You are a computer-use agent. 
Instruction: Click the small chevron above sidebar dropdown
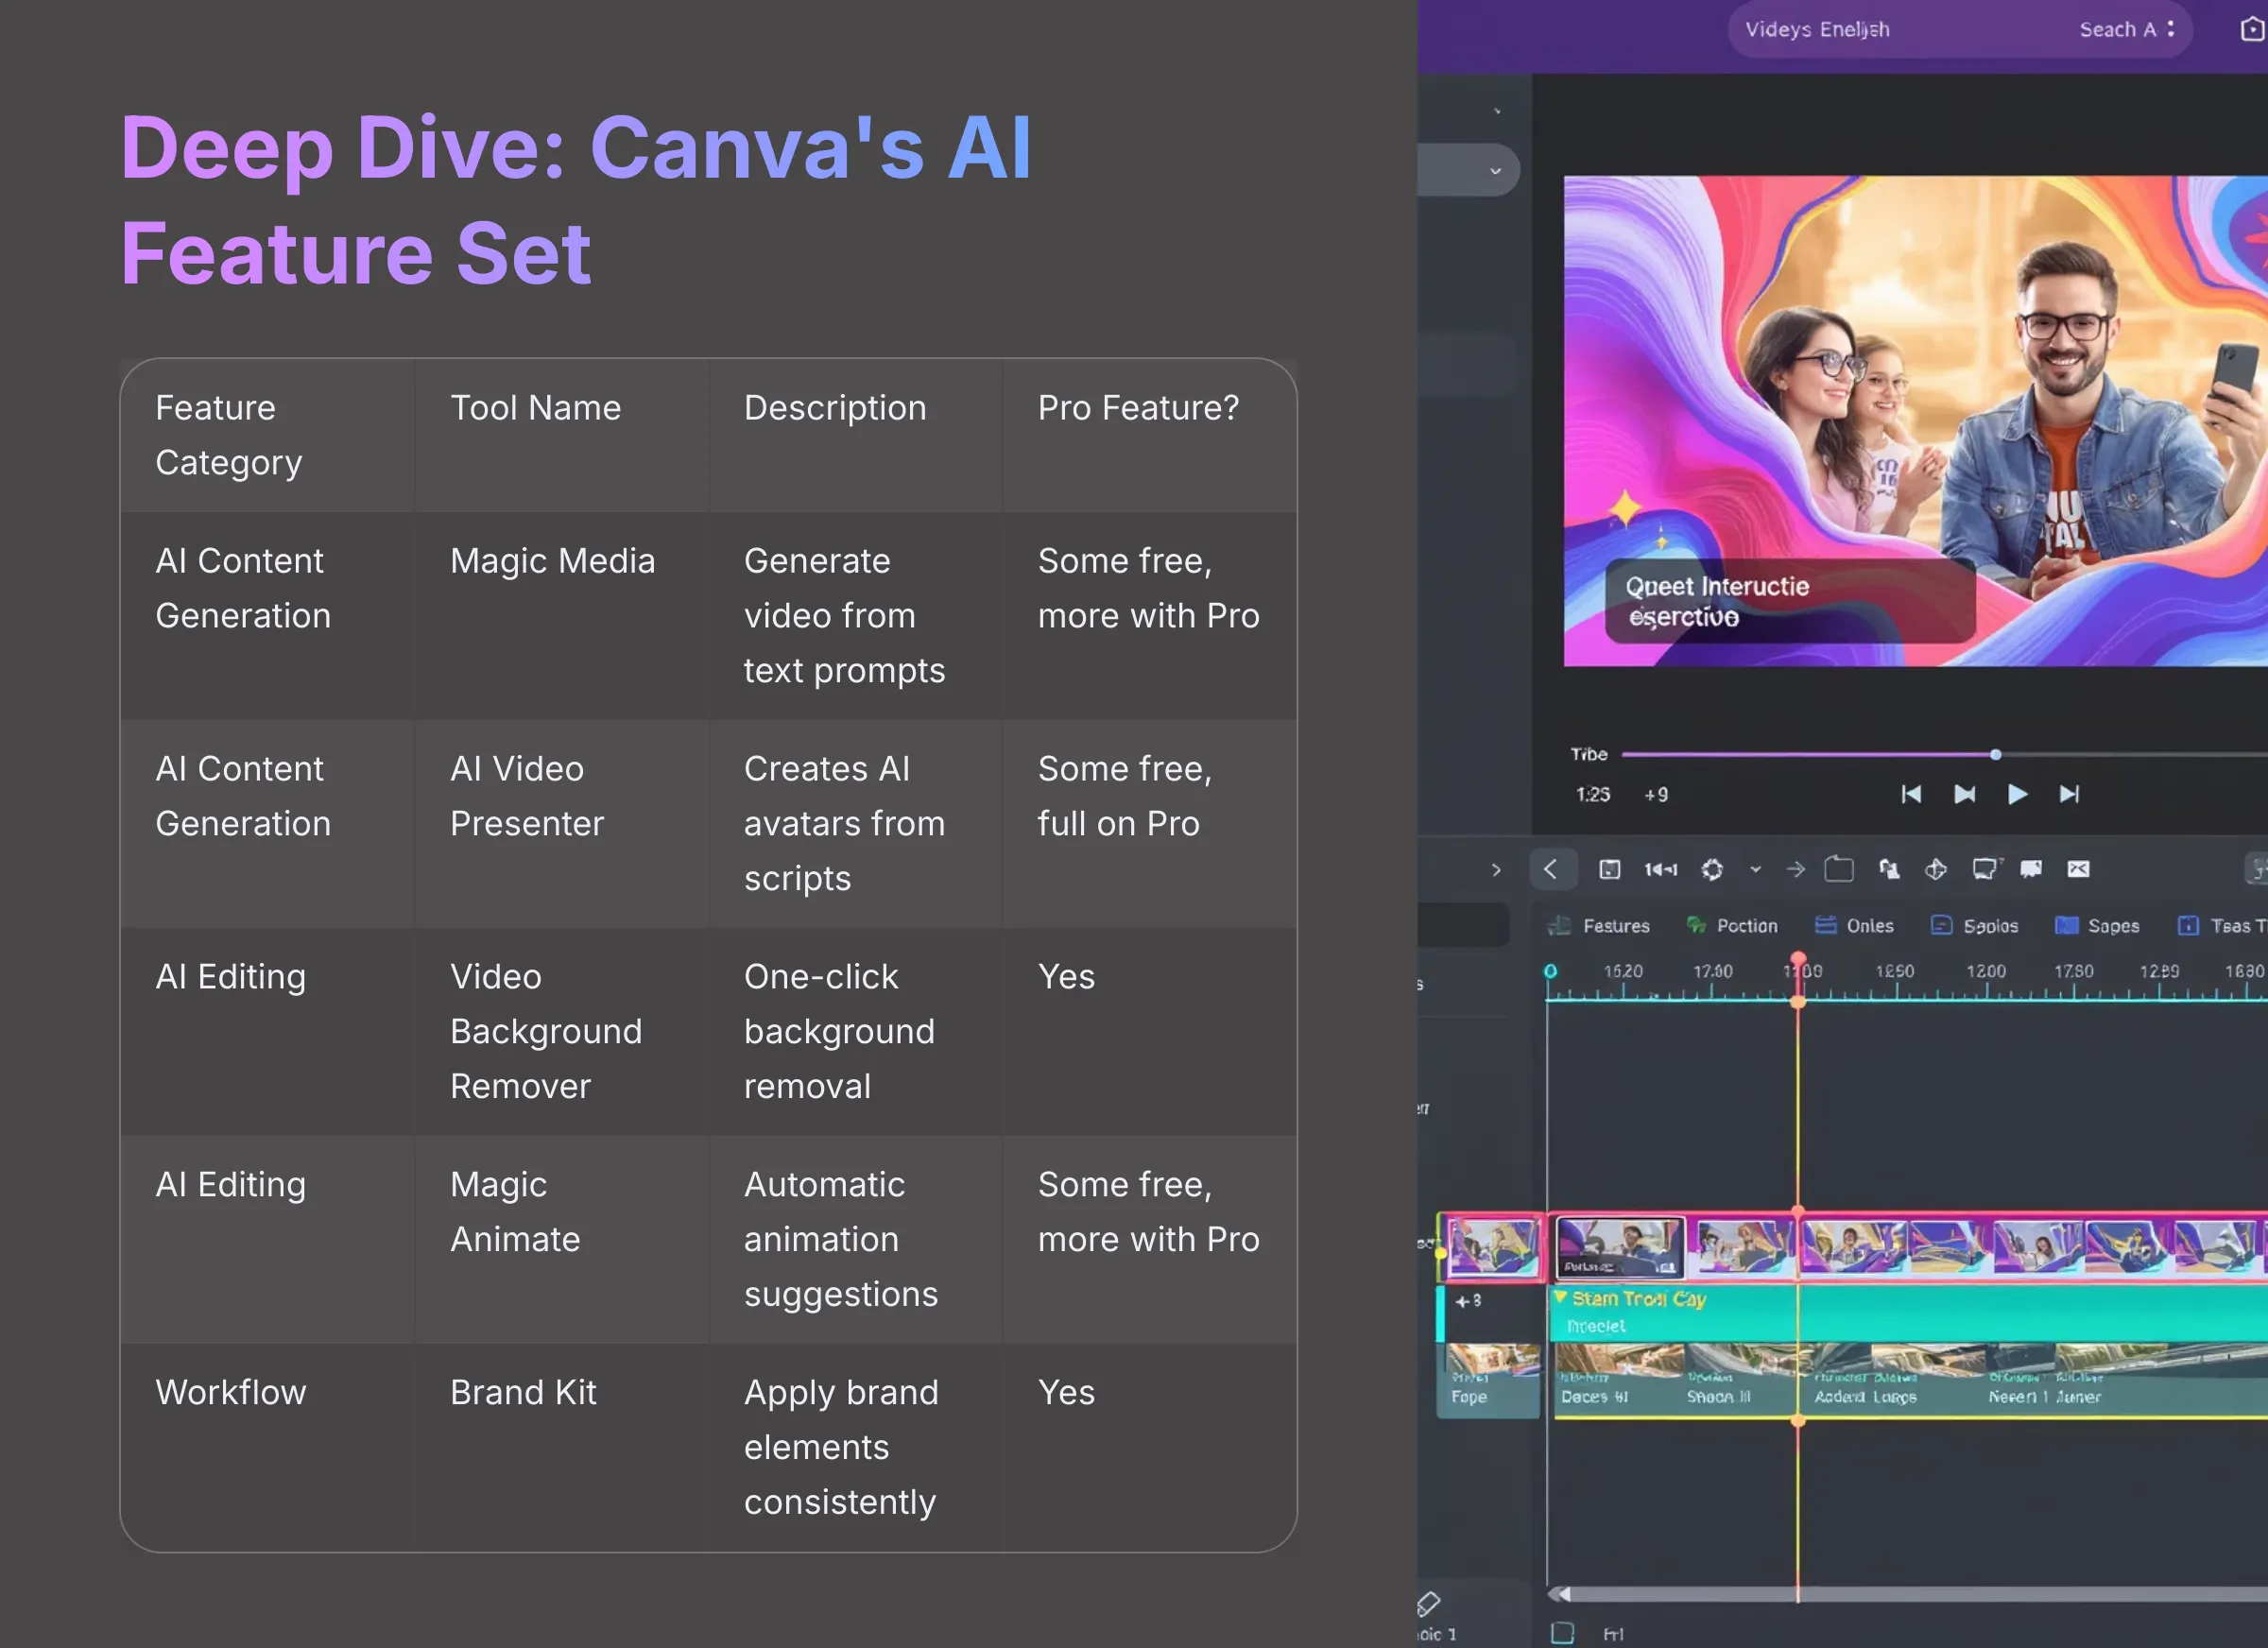pos(1497,111)
